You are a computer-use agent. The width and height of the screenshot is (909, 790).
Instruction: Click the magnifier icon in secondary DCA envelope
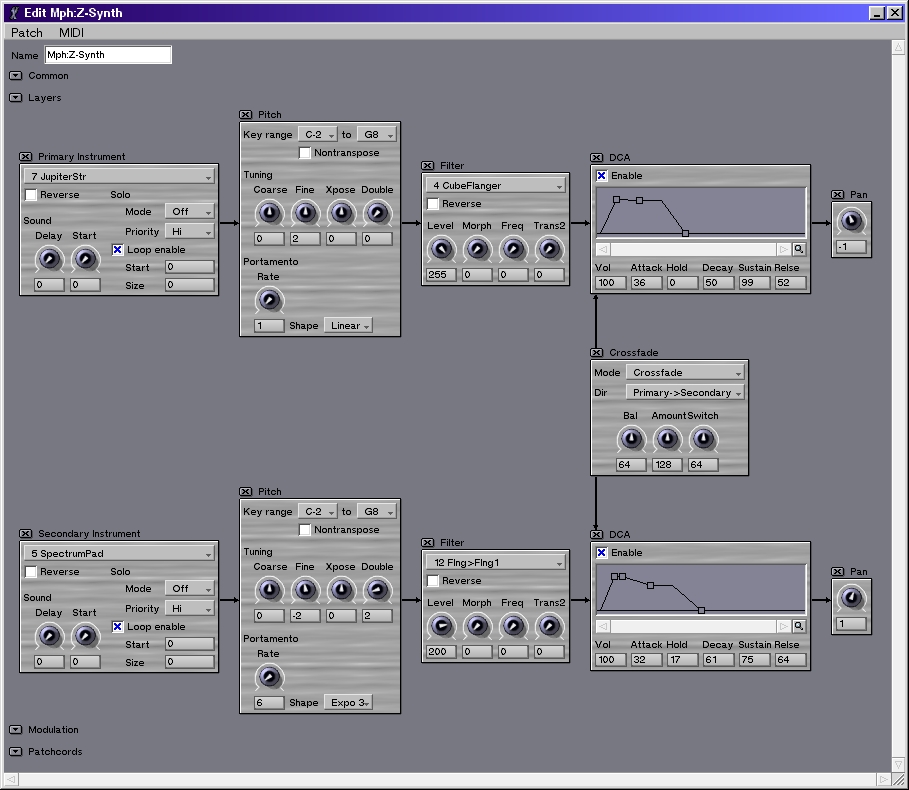tap(799, 626)
